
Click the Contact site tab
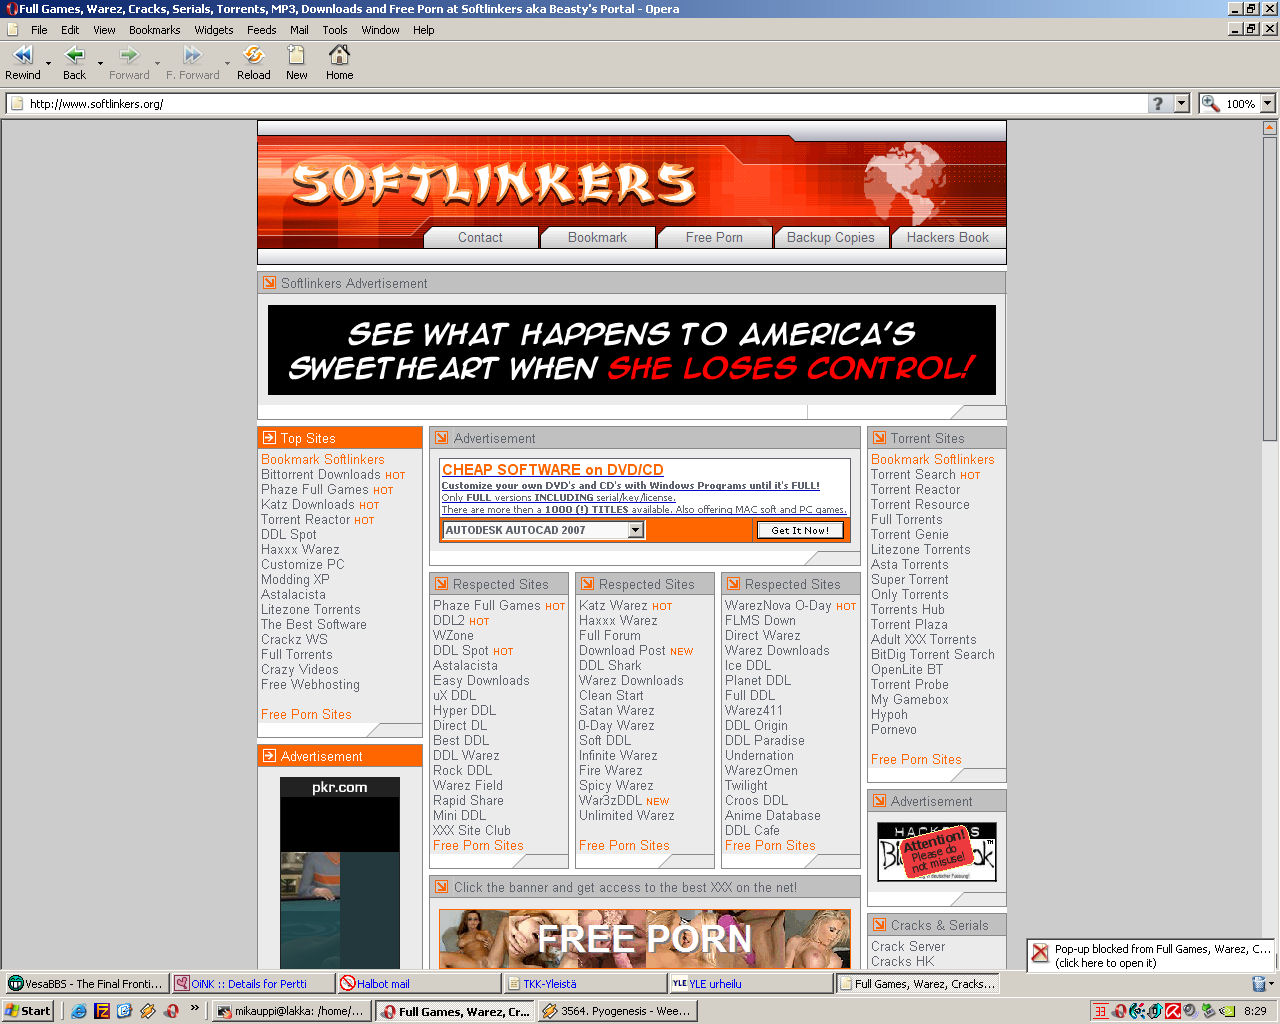click(x=480, y=237)
